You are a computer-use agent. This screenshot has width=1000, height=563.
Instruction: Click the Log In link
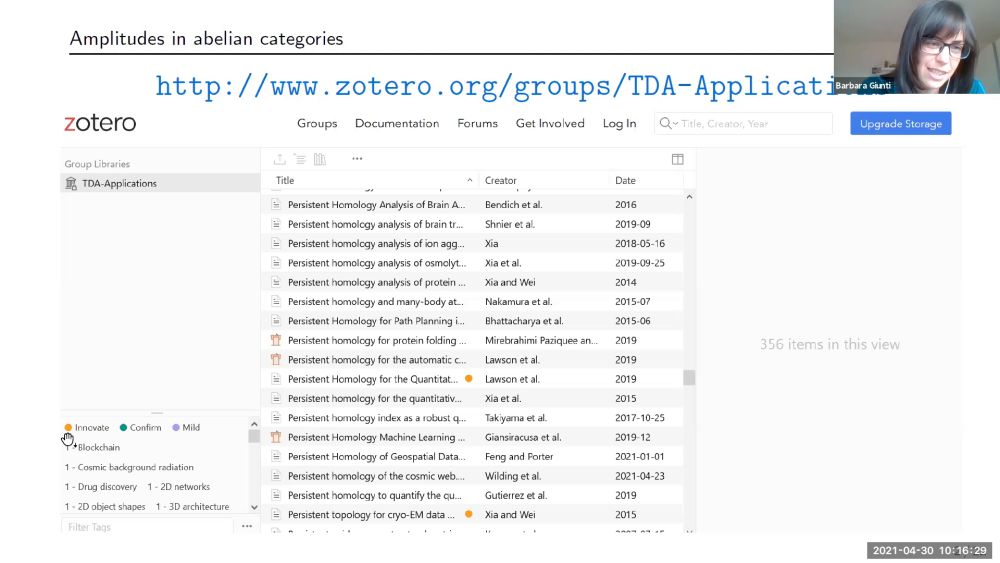[619, 123]
